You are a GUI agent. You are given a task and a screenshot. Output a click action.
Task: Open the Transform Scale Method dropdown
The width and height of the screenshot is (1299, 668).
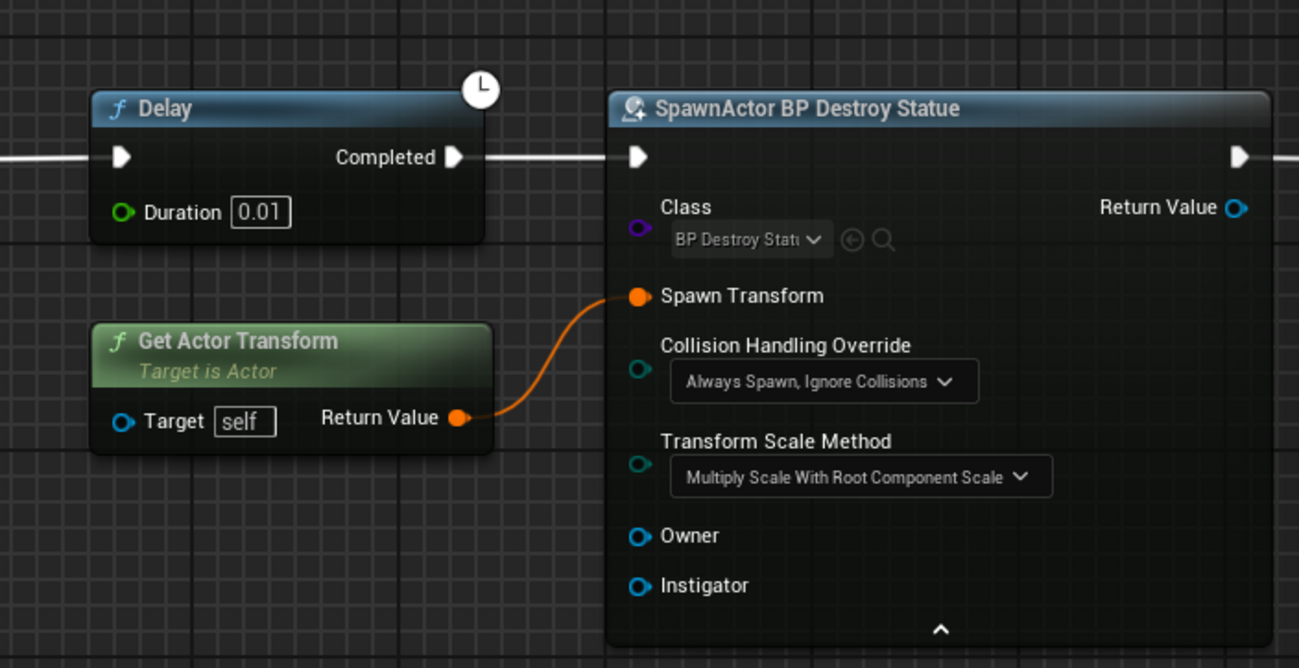click(x=860, y=478)
